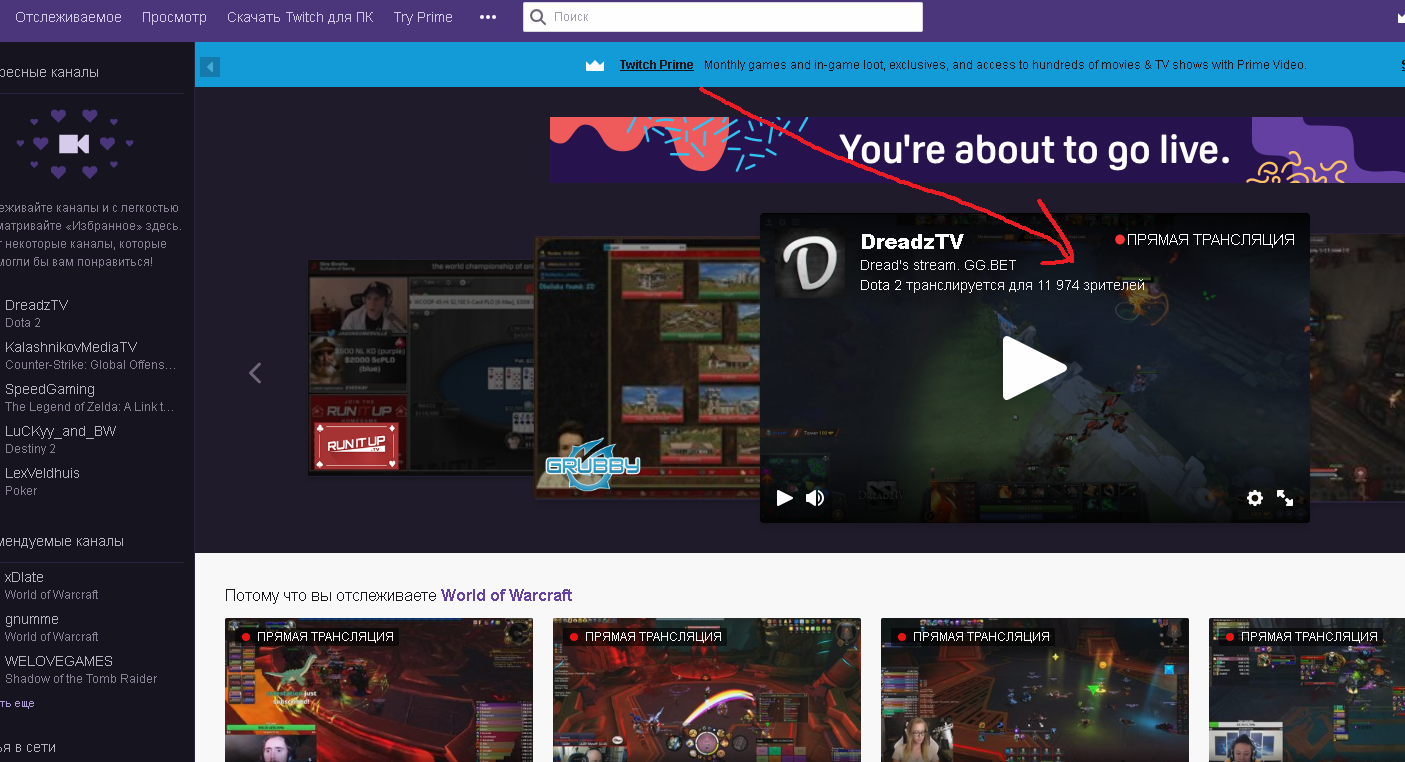Collapse the sidebar with the arrow button

[x=209, y=67]
